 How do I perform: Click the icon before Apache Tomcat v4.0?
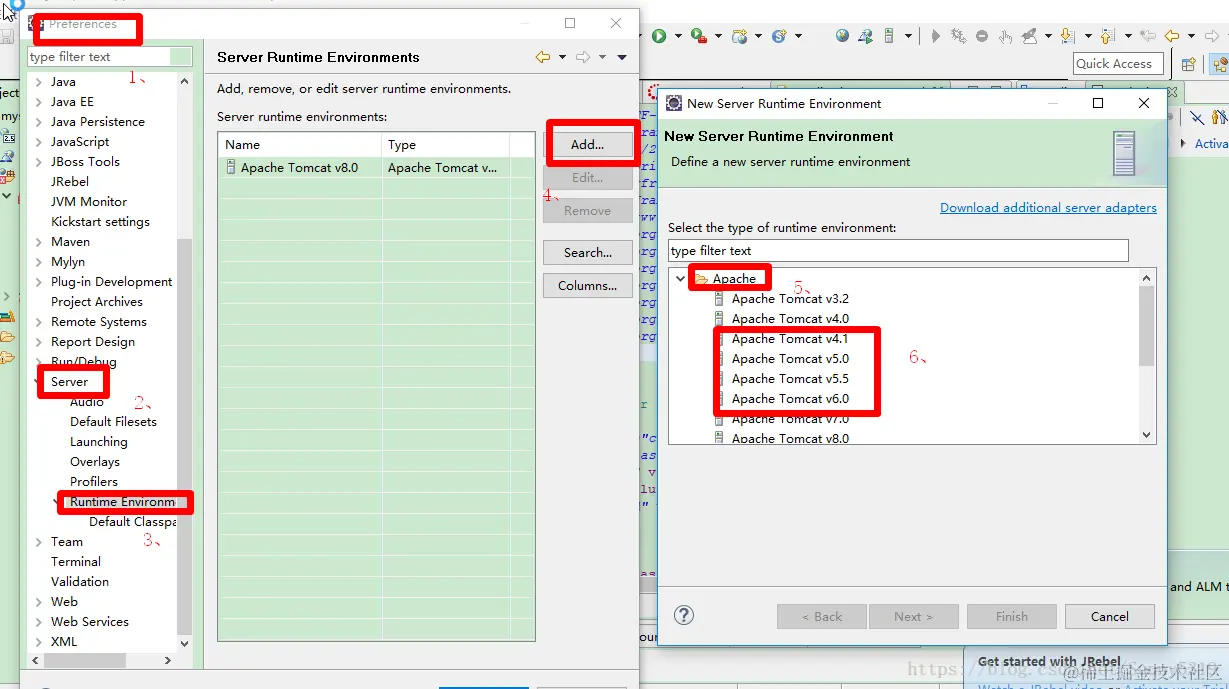pos(719,319)
